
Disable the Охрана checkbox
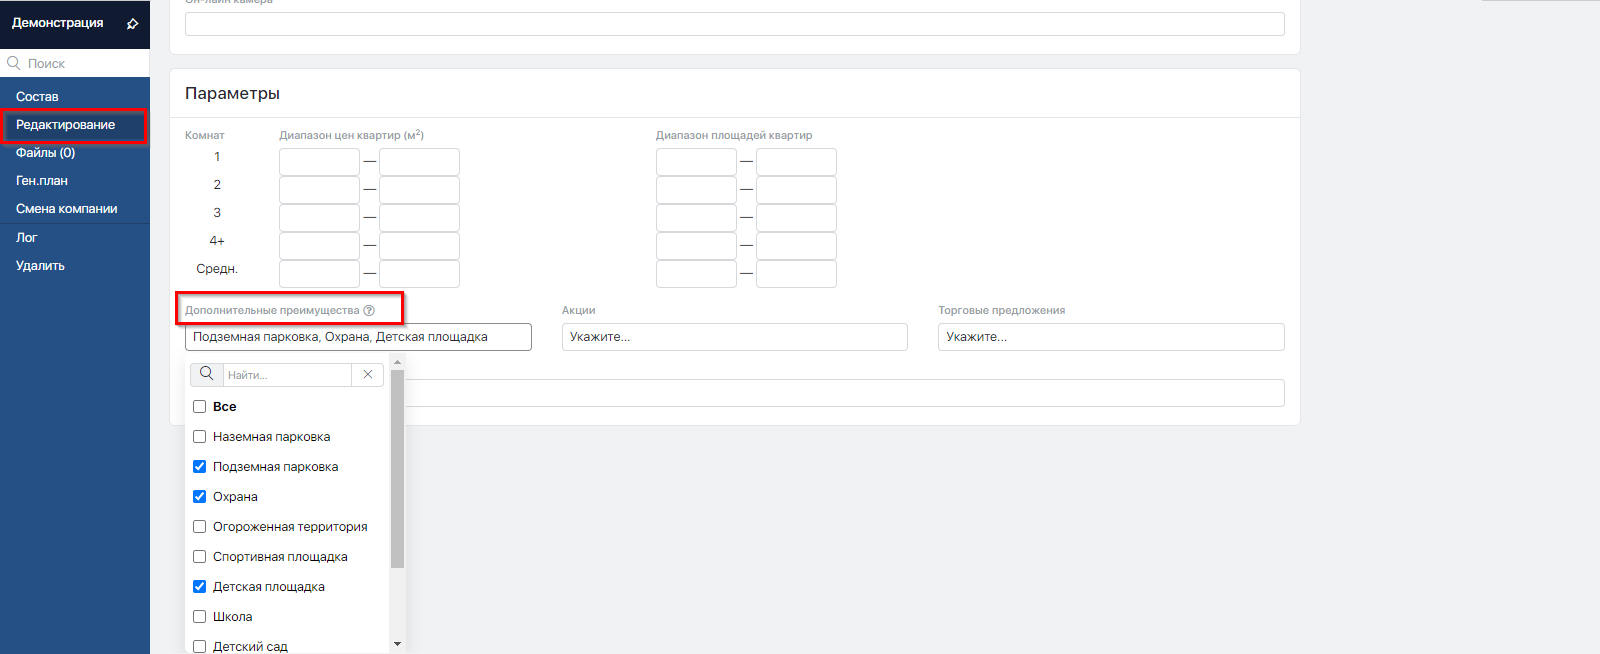point(200,497)
